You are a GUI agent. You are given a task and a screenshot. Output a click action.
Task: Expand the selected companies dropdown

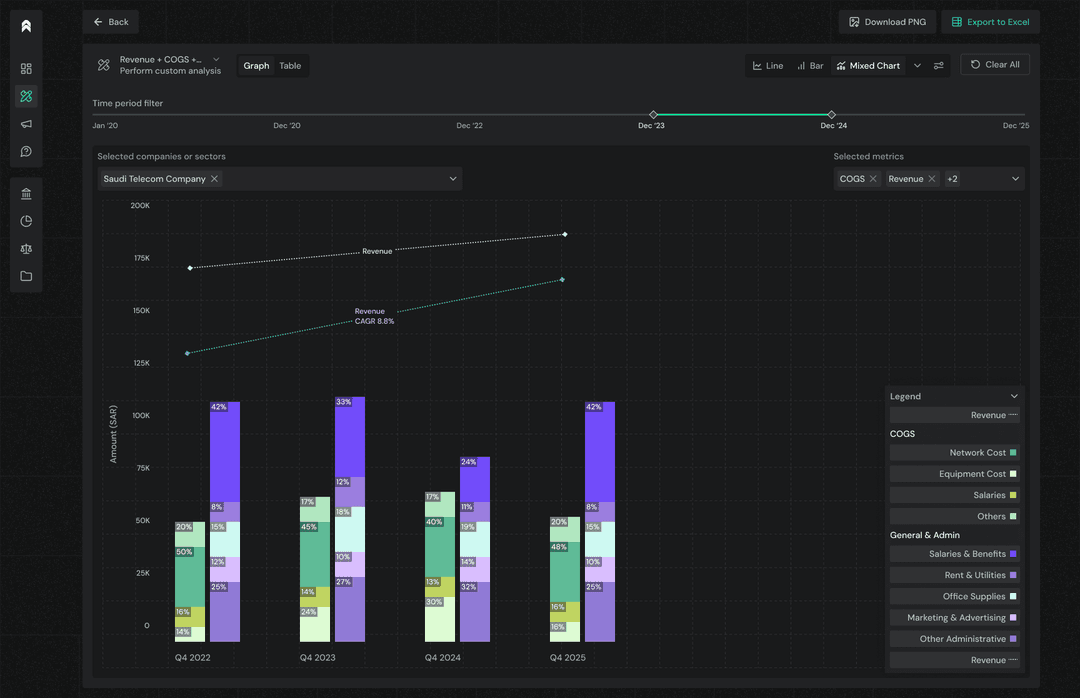453,179
